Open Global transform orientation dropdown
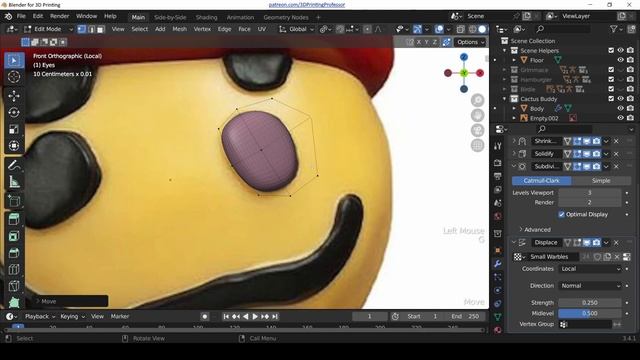640x360 pixels. pos(297,29)
